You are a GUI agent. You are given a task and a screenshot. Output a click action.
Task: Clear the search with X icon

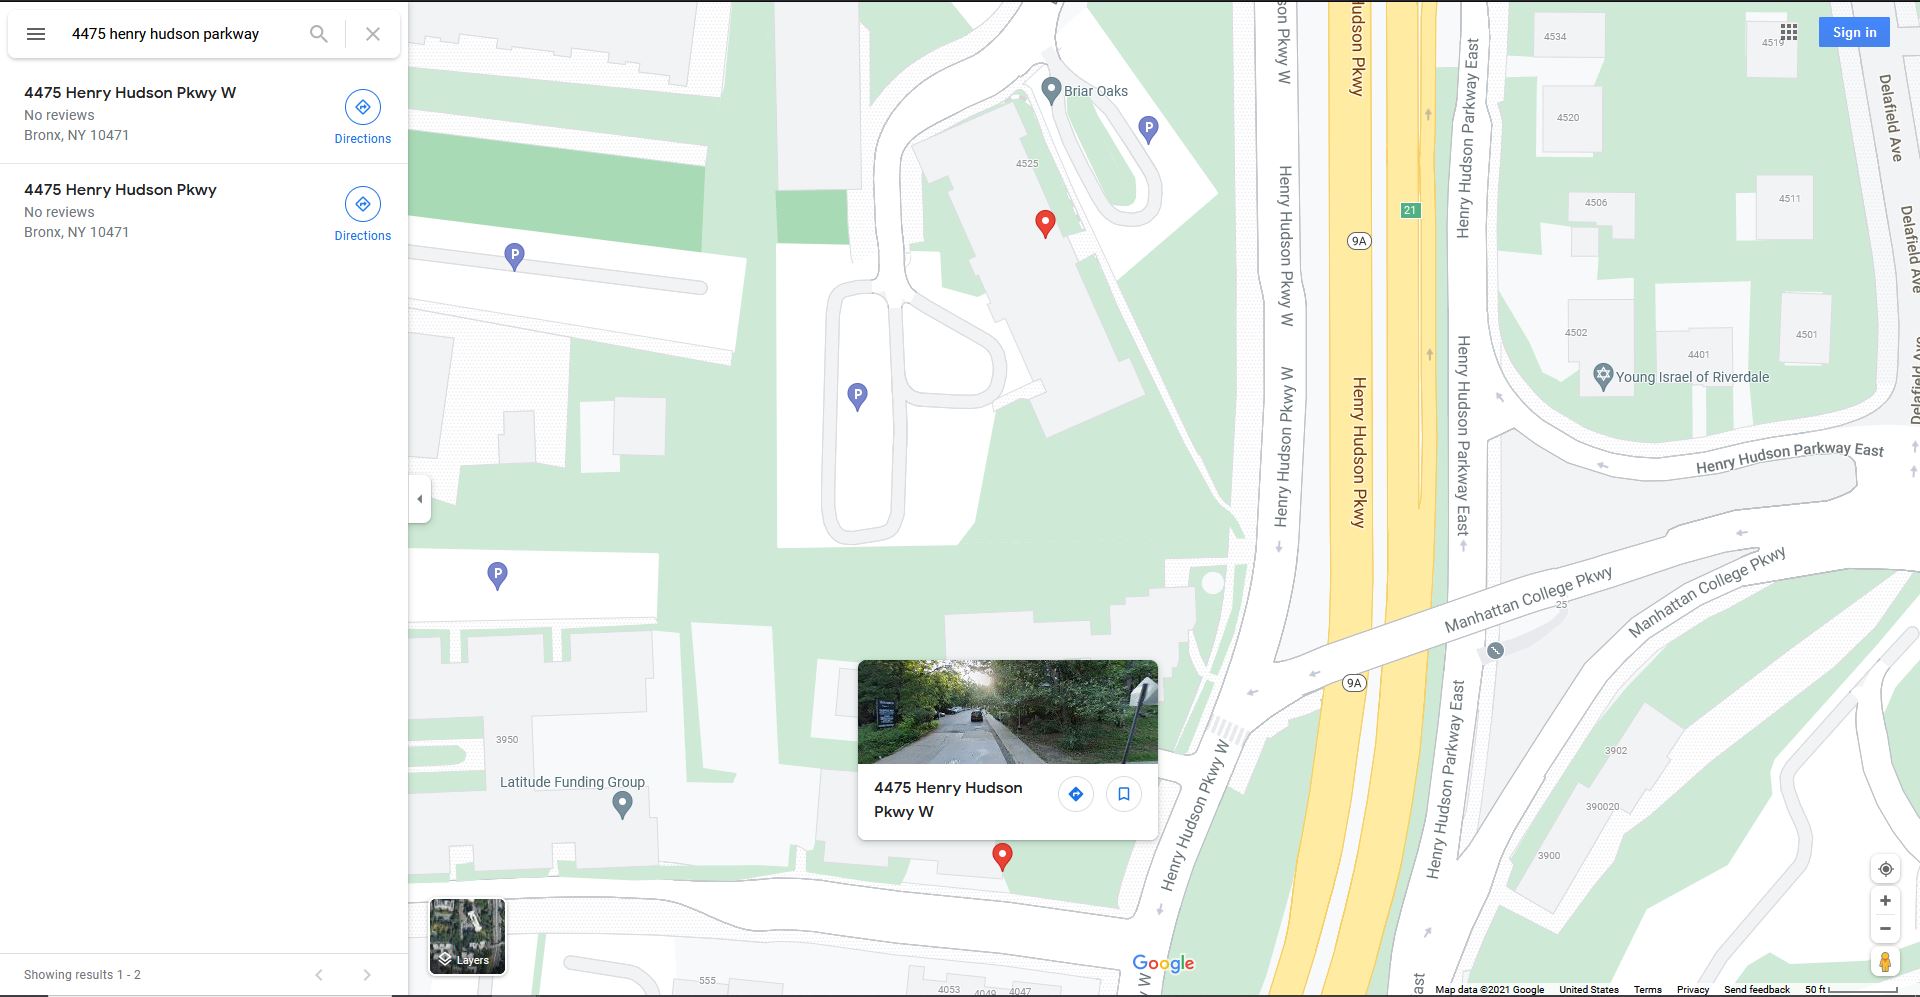pos(373,34)
